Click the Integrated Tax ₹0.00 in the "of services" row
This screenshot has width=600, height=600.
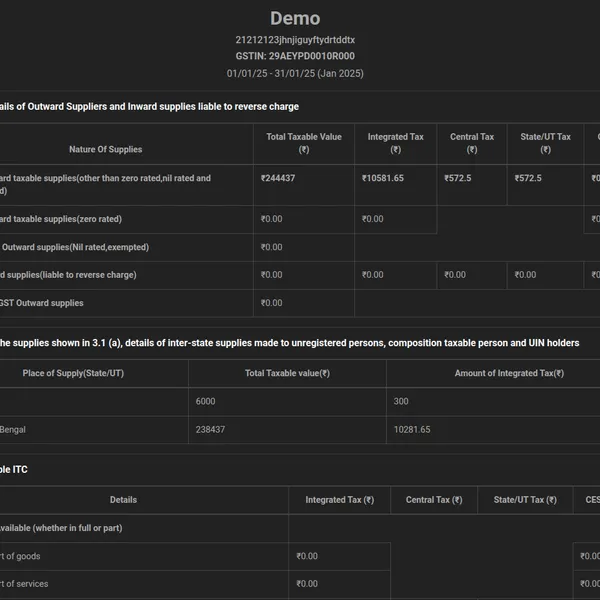[307, 584]
